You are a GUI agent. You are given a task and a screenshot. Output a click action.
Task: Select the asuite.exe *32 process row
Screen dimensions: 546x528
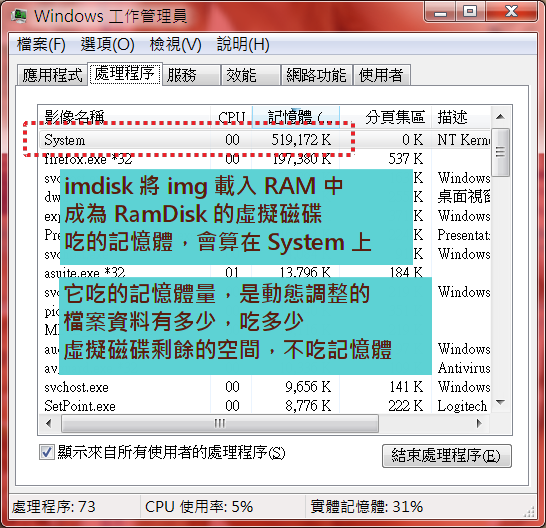[265, 272]
